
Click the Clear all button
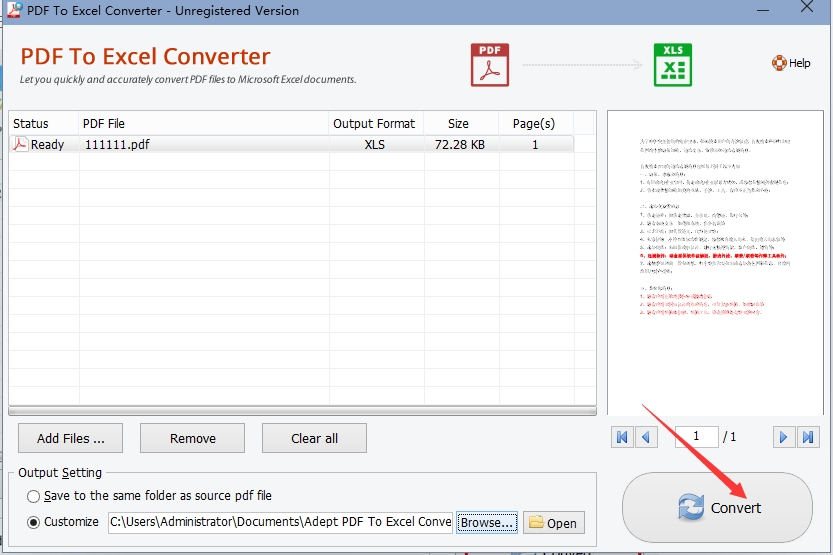pyautogui.click(x=314, y=438)
